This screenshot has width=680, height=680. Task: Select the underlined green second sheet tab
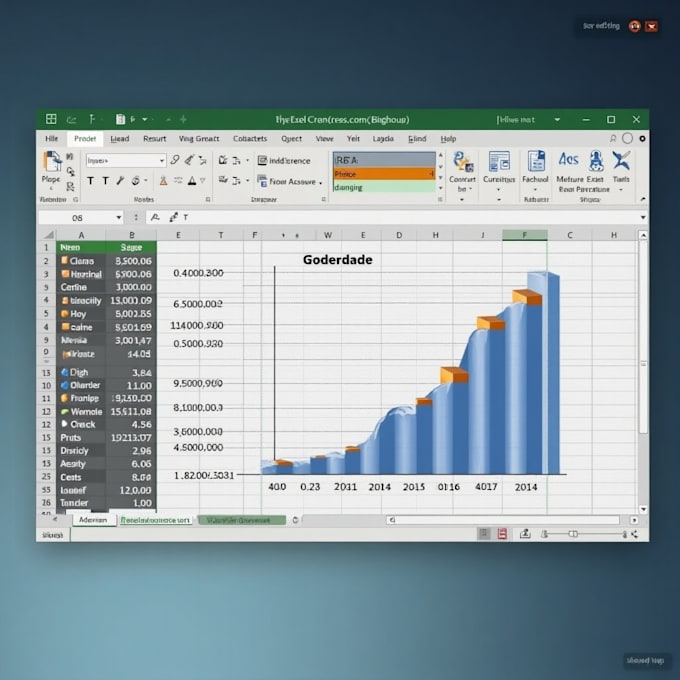click(x=155, y=520)
